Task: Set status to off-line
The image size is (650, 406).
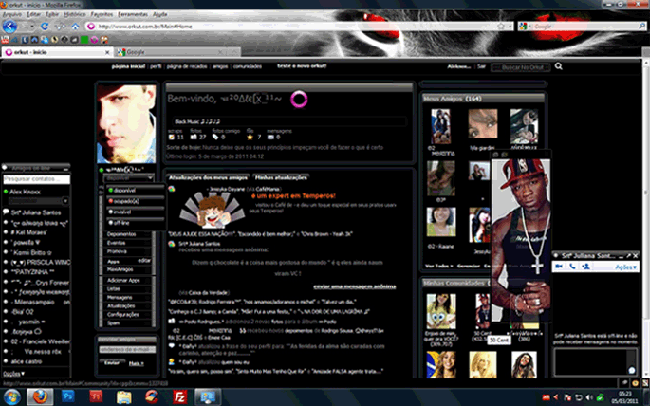Action: pos(135,223)
